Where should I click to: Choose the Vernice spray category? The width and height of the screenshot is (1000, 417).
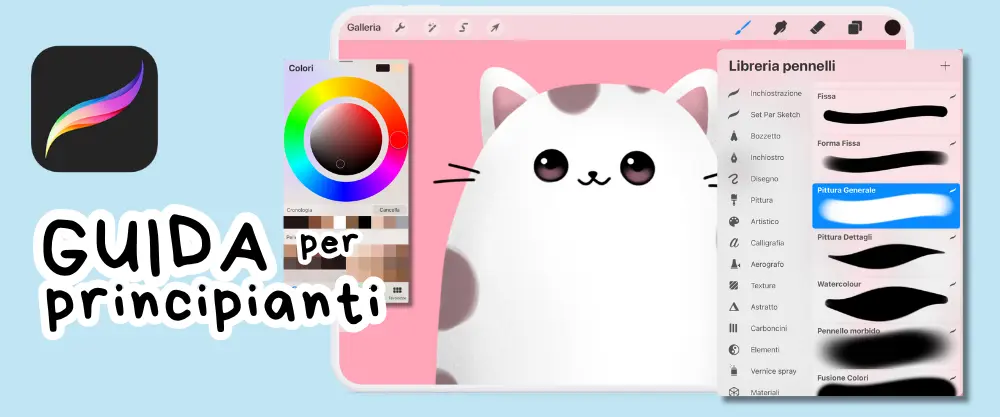coord(762,371)
